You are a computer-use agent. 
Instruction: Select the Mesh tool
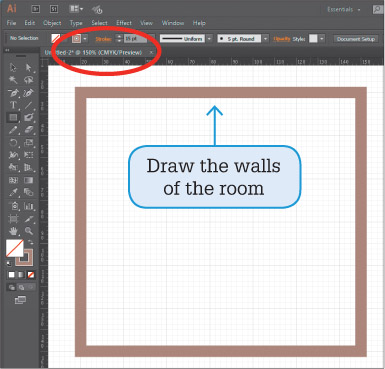[x=13, y=180]
